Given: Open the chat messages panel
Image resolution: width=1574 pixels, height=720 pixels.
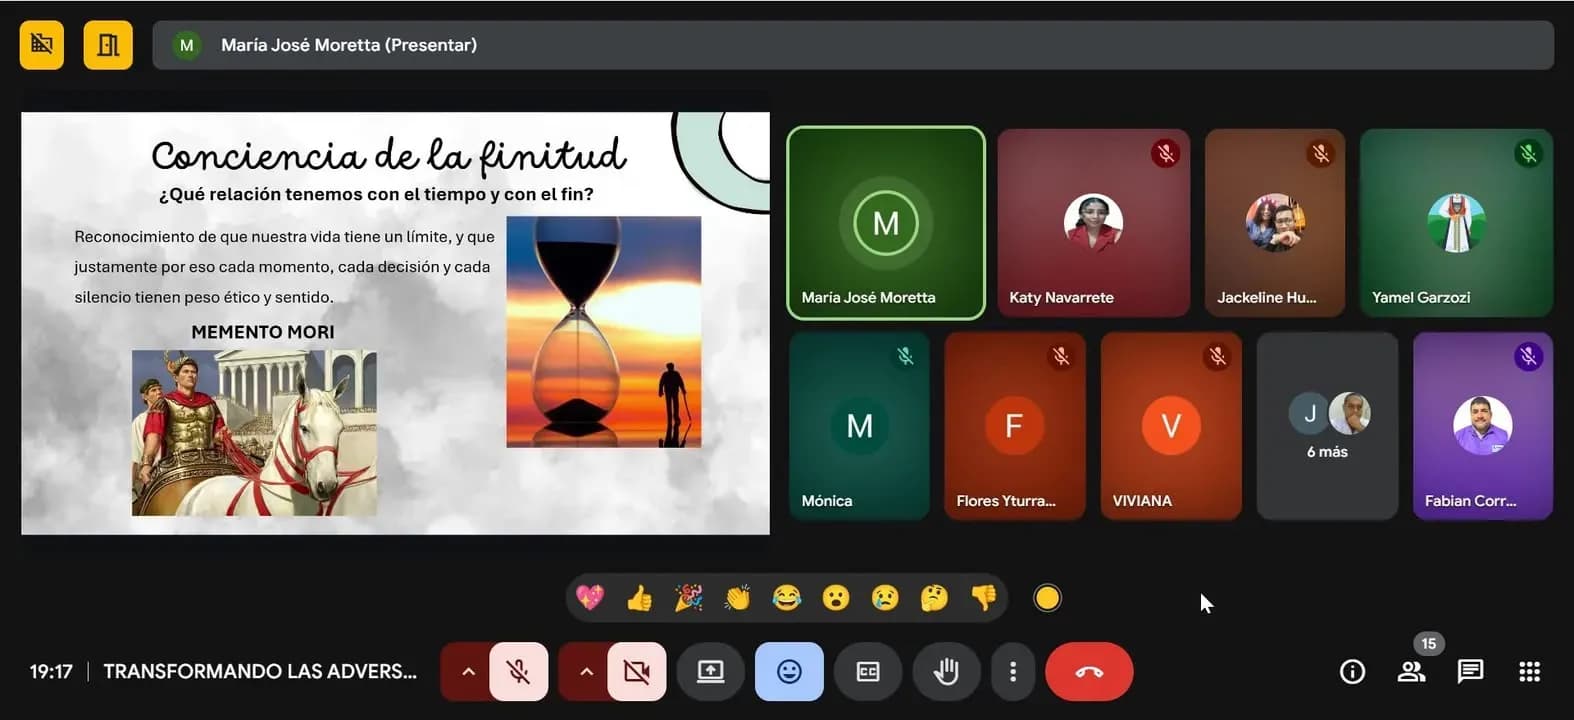Looking at the screenshot, I should click(x=1470, y=672).
